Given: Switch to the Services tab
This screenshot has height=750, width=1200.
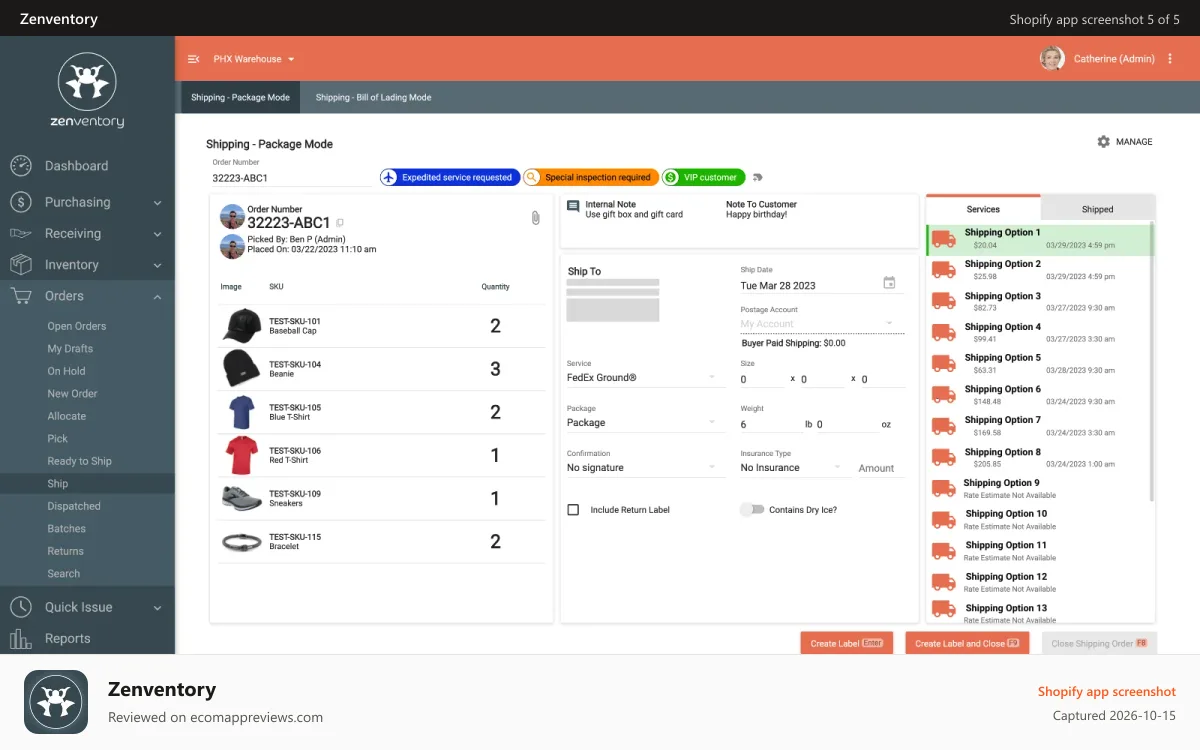Looking at the screenshot, I should (983, 208).
